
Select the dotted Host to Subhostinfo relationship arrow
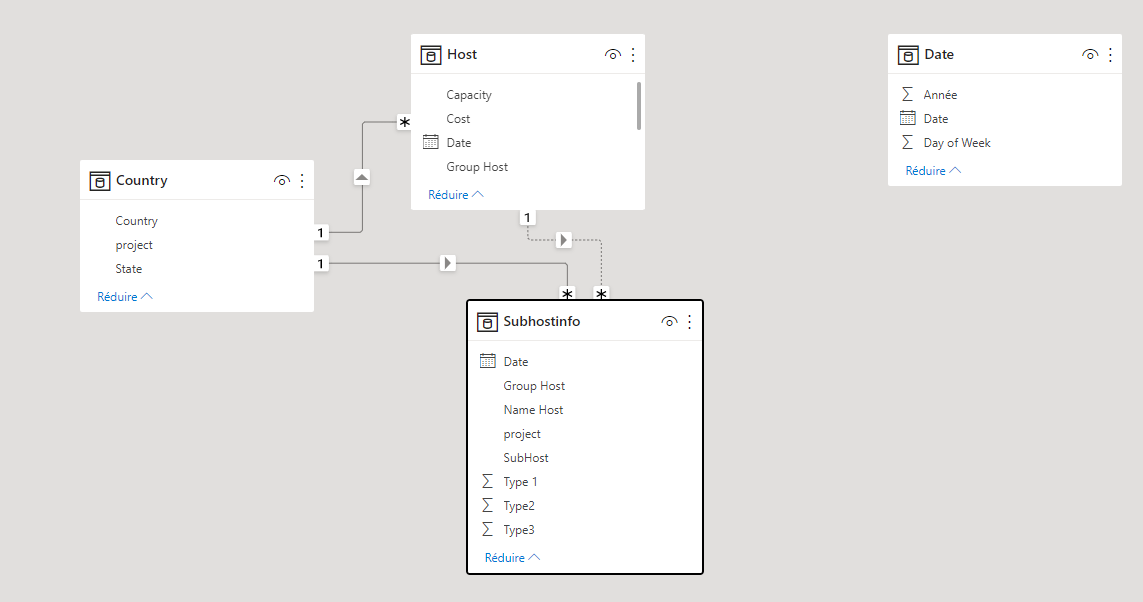[563, 240]
